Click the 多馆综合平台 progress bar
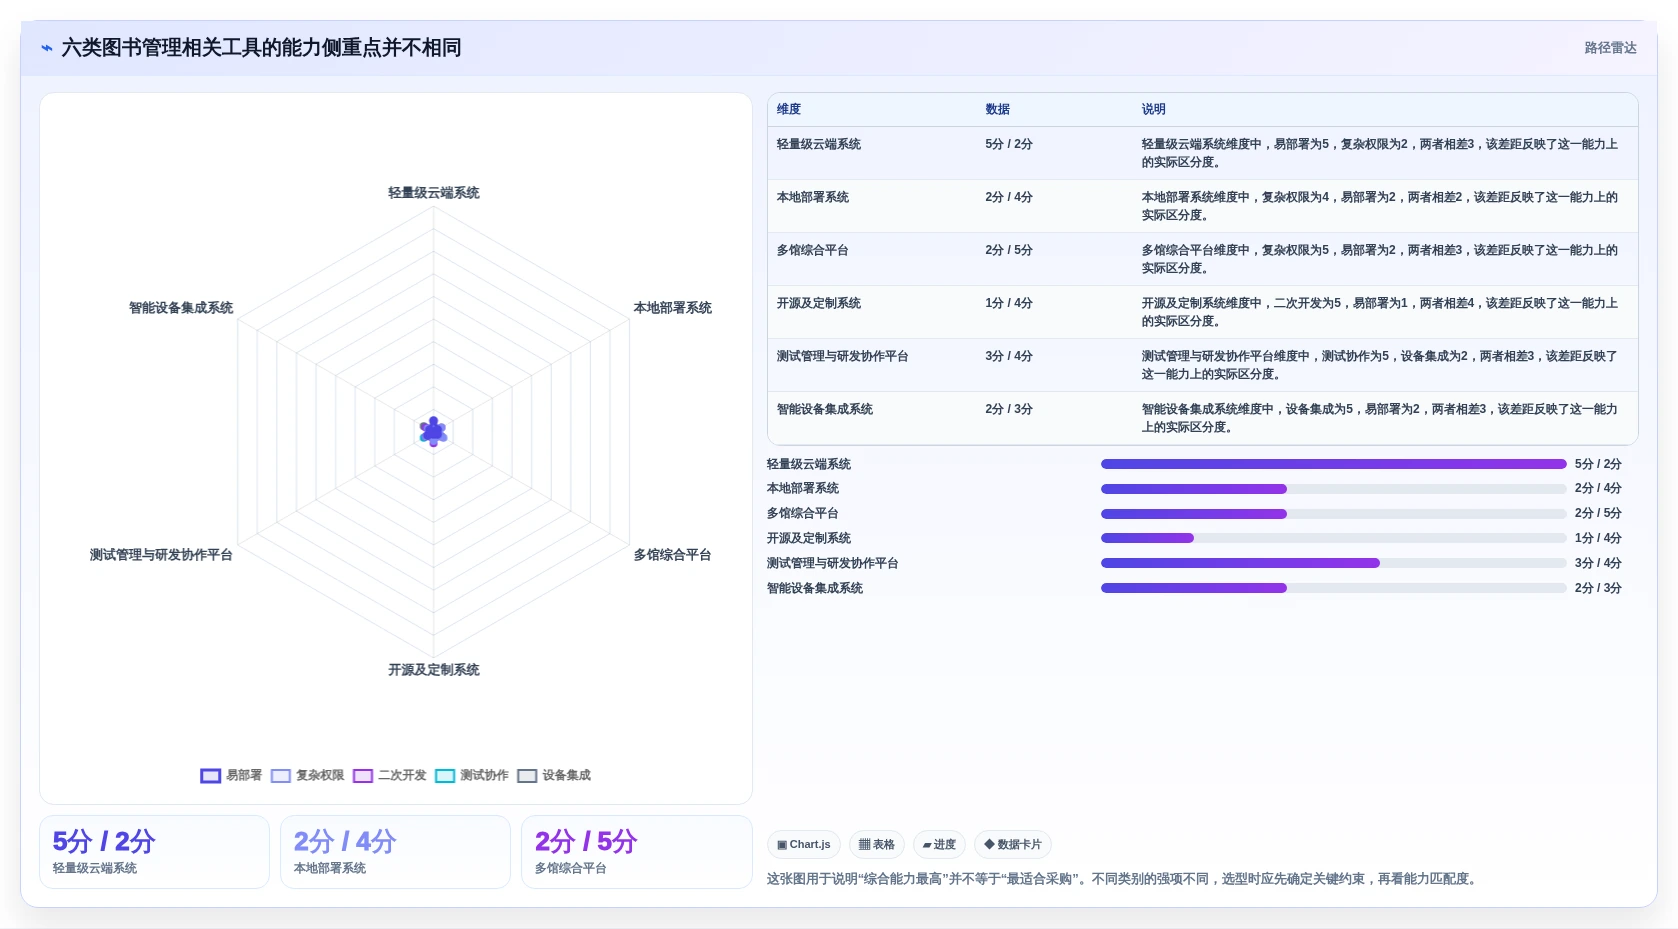This screenshot has width=1678, height=929. pyautogui.click(x=1333, y=514)
